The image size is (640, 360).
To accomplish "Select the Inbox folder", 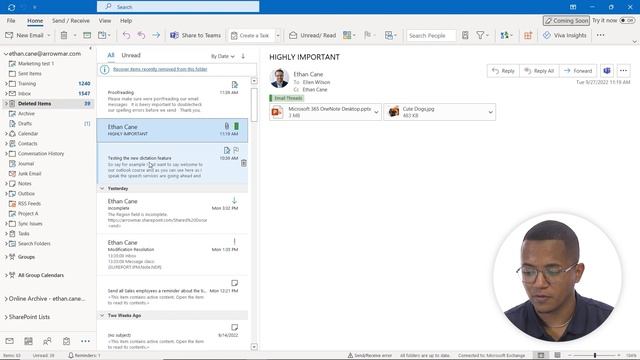I will (24, 93).
